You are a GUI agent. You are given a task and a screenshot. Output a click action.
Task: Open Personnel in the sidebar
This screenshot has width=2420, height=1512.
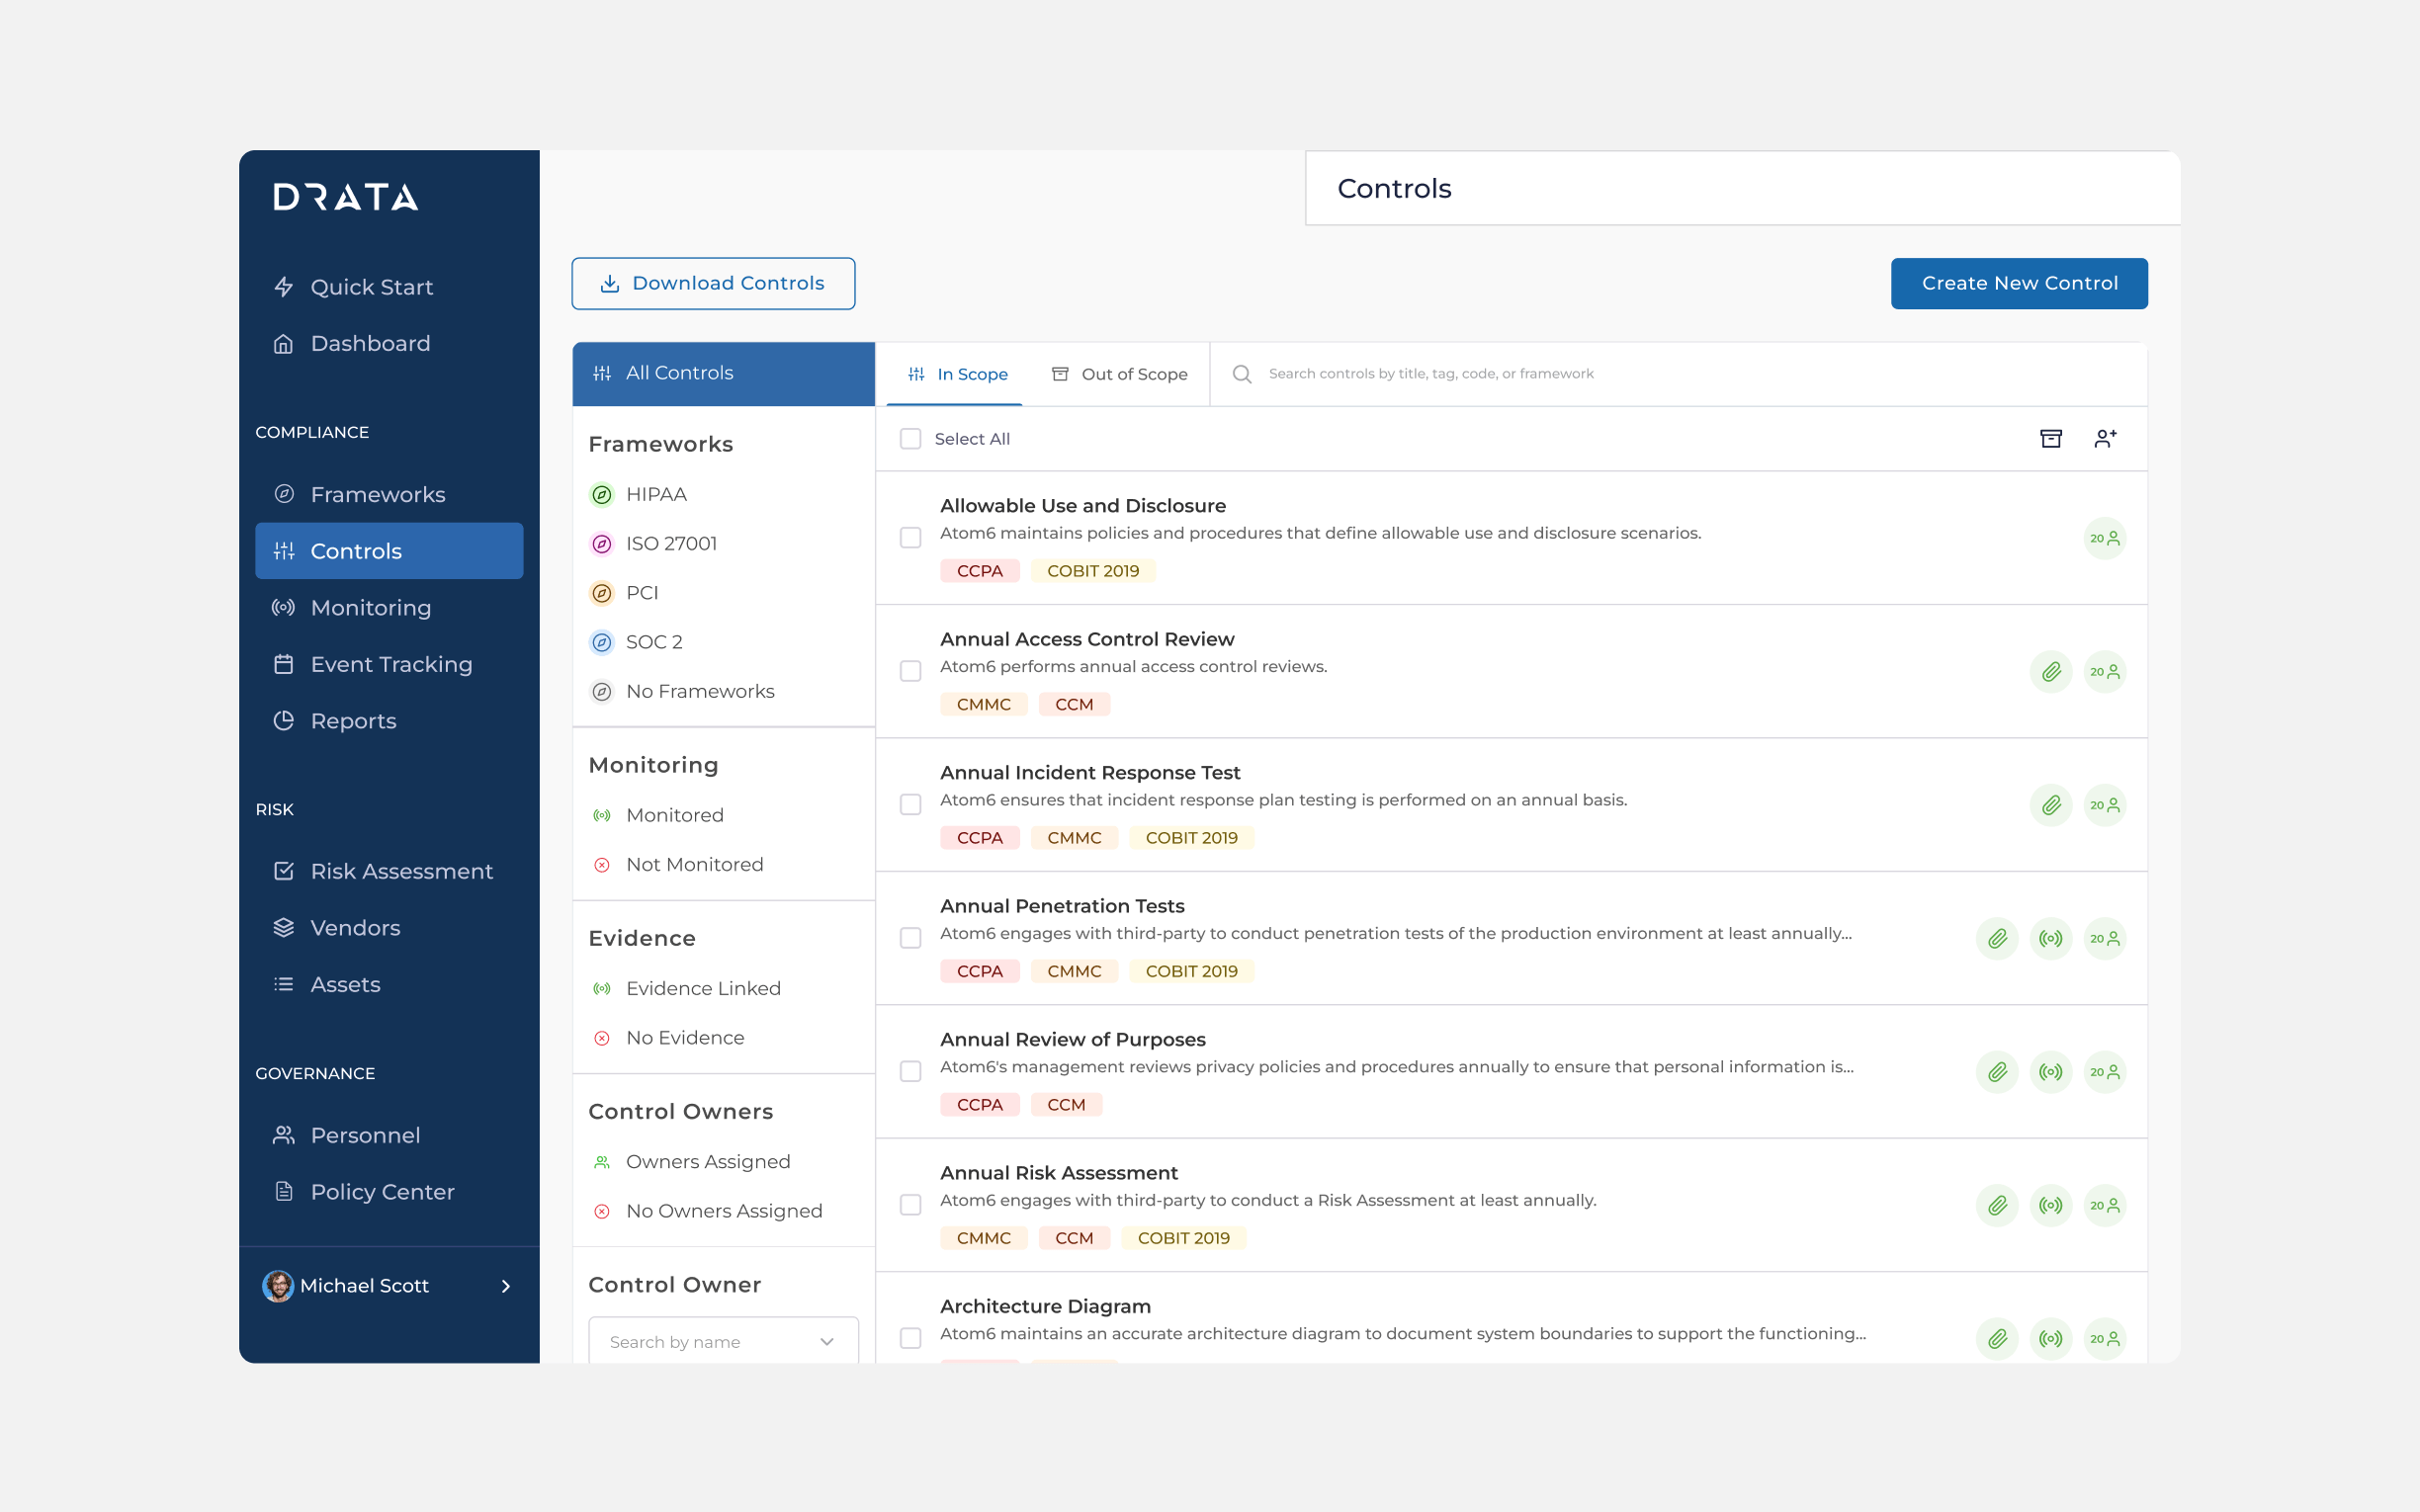[389, 1135]
